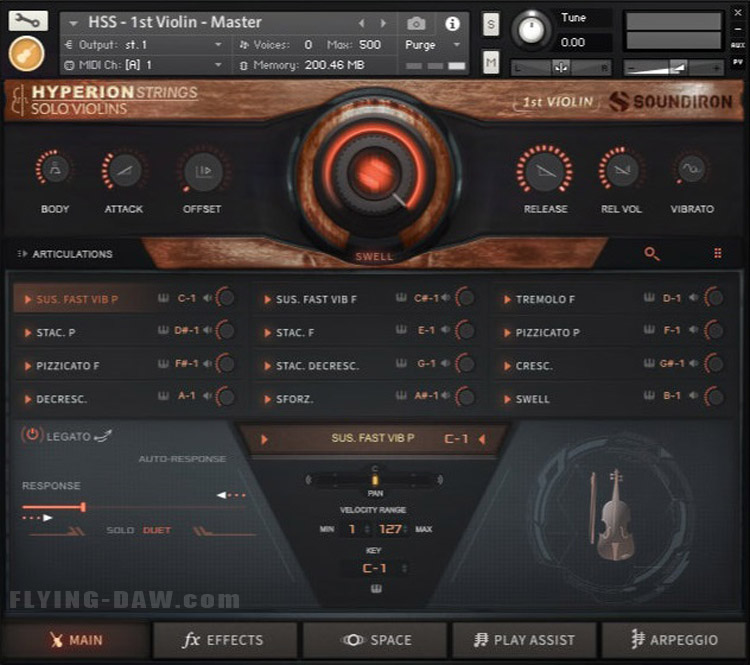Click the VIBRATO knob
Screen dimensions: 750x665
pyautogui.click(x=691, y=168)
